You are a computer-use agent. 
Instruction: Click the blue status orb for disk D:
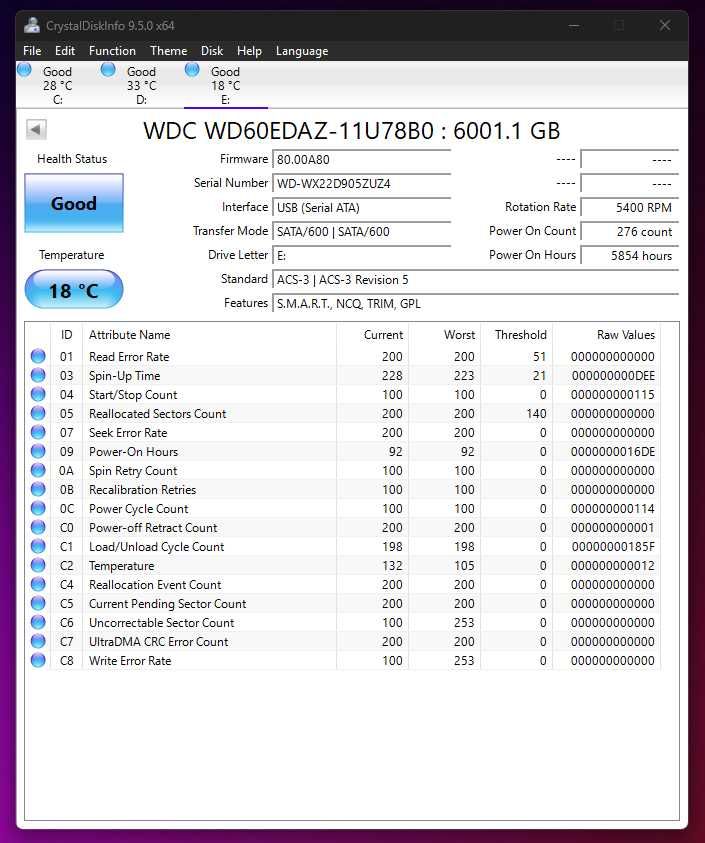(108, 70)
